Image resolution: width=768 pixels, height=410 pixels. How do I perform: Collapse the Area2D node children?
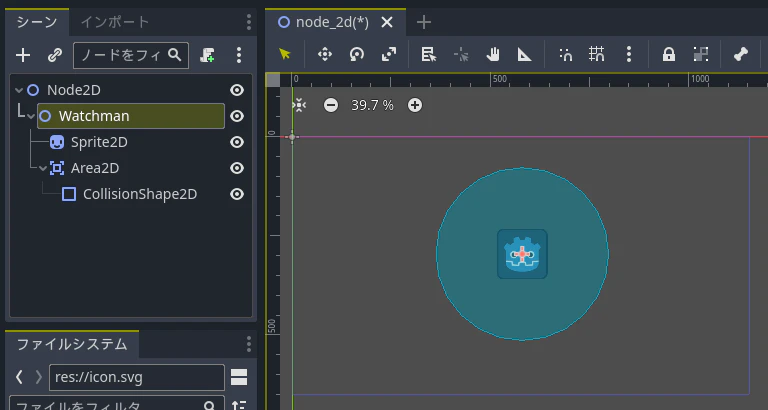43,169
